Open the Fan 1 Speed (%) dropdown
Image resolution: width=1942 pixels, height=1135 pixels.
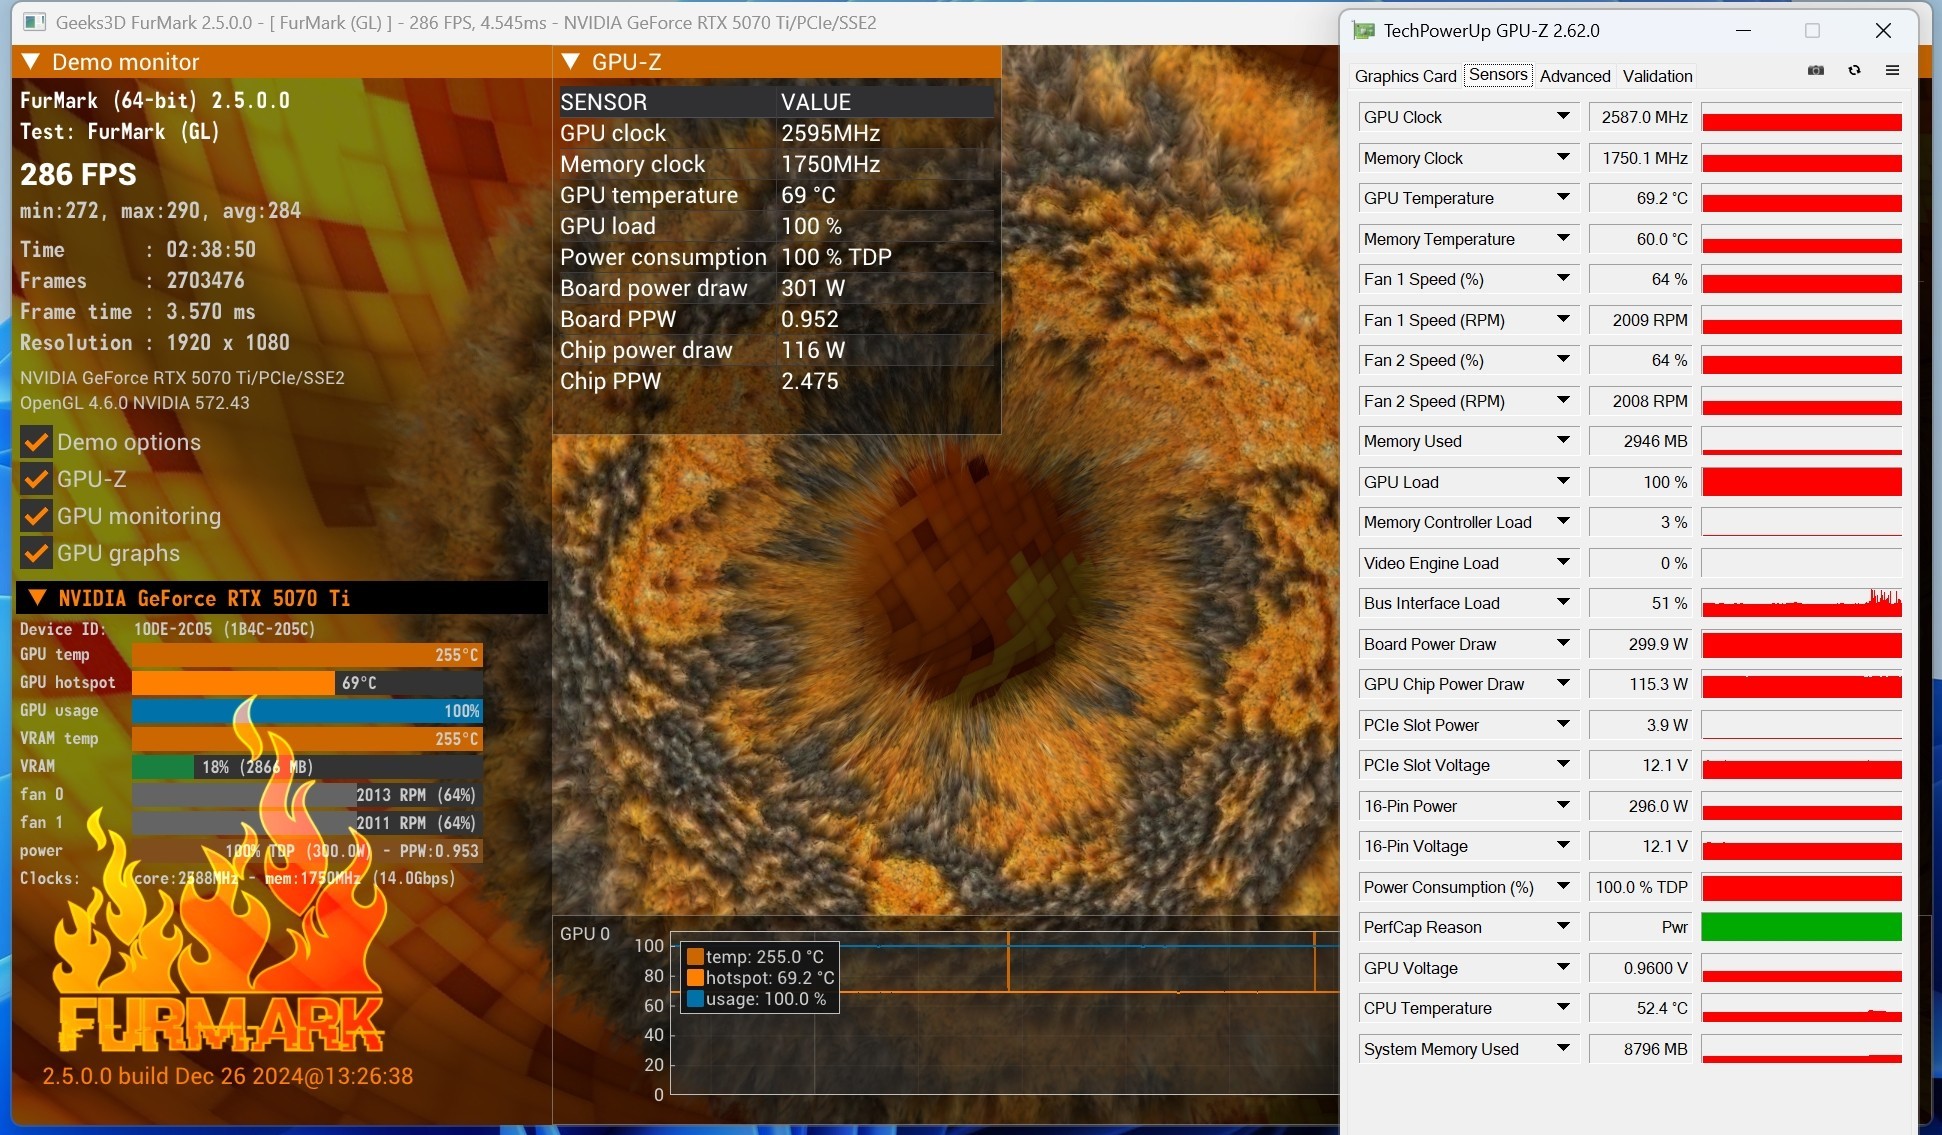pyautogui.click(x=1563, y=279)
